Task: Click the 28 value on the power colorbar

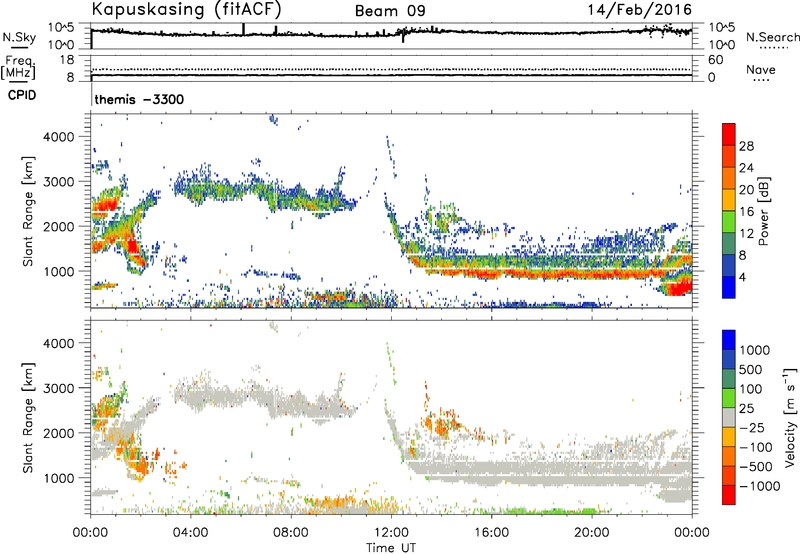Action: coord(746,146)
